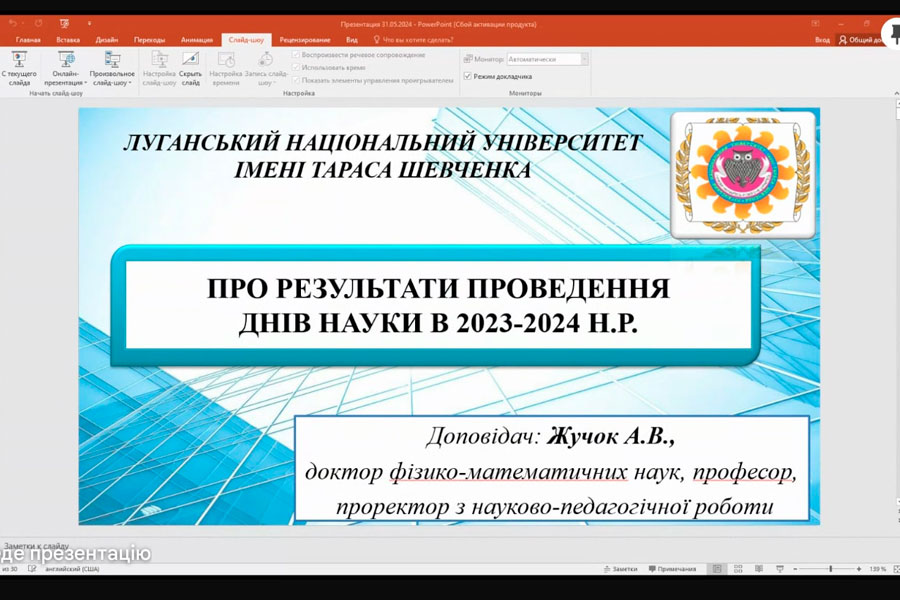Start slideshow from current slide (С текущего слайда)
The height and width of the screenshot is (600, 900).
19,68
